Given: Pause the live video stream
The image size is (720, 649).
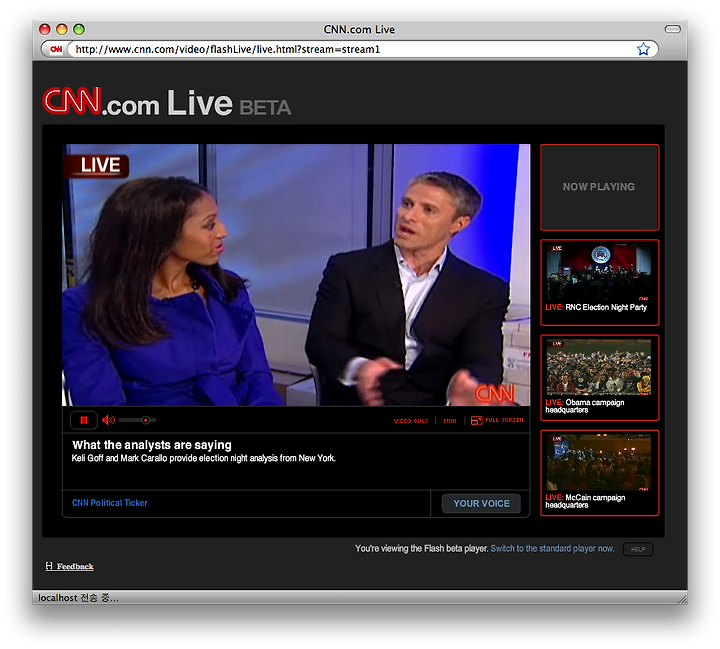Looking at the screenshot, I should click(84, 420).
